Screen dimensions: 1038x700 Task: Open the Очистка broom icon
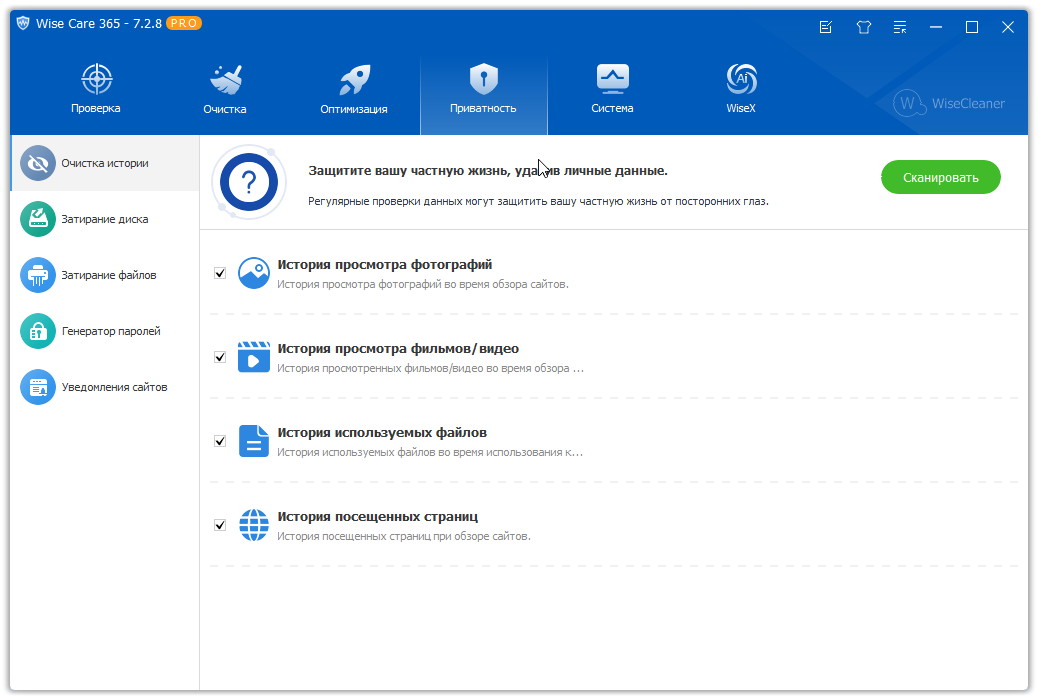pyautogui.click(x=226, y=79)
